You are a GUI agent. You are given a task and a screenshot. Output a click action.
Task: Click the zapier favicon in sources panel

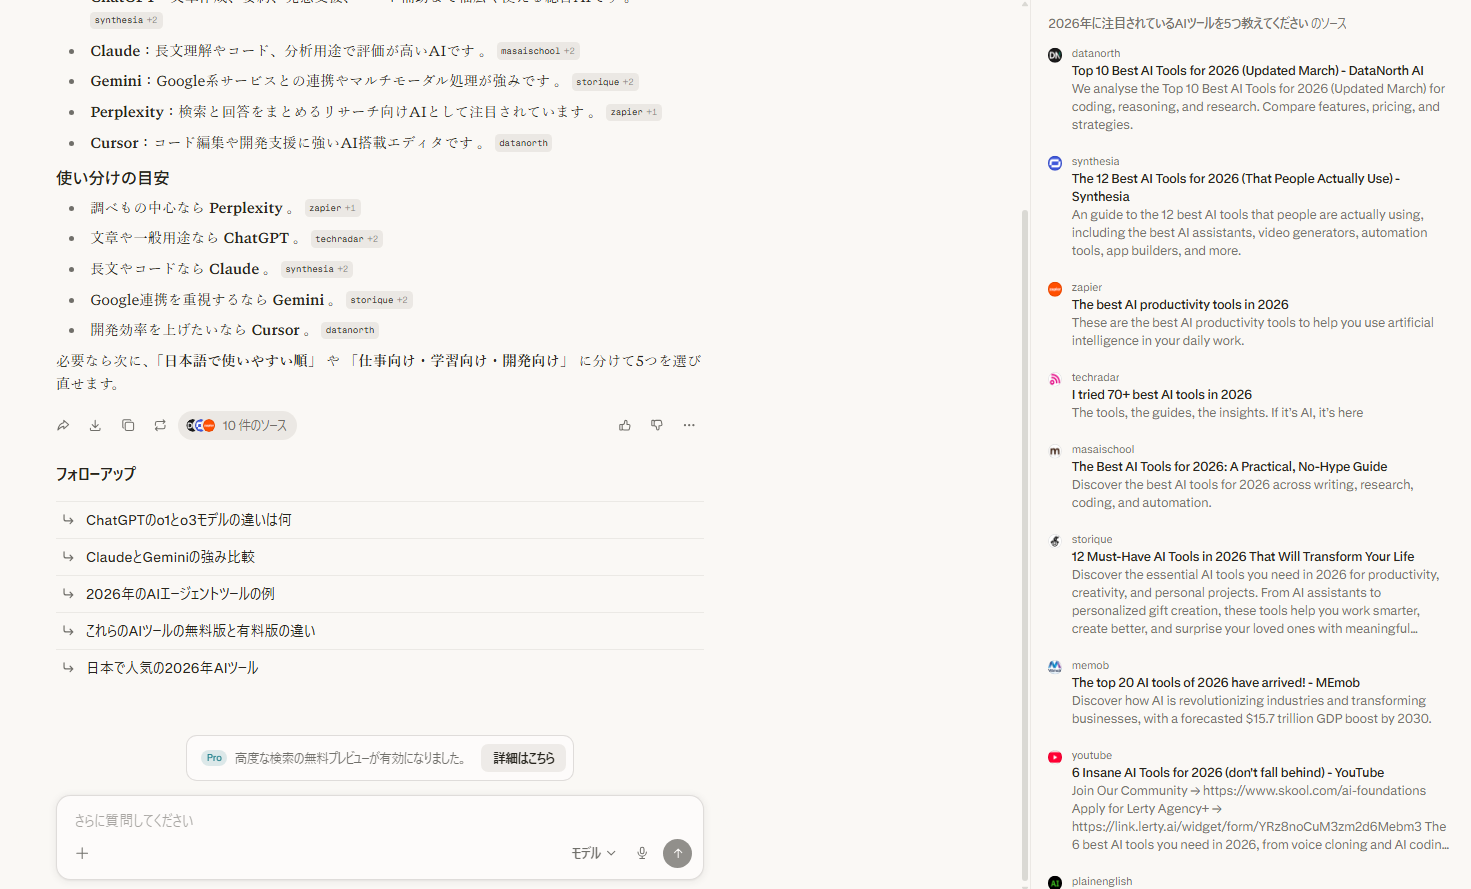point(1055,289)
